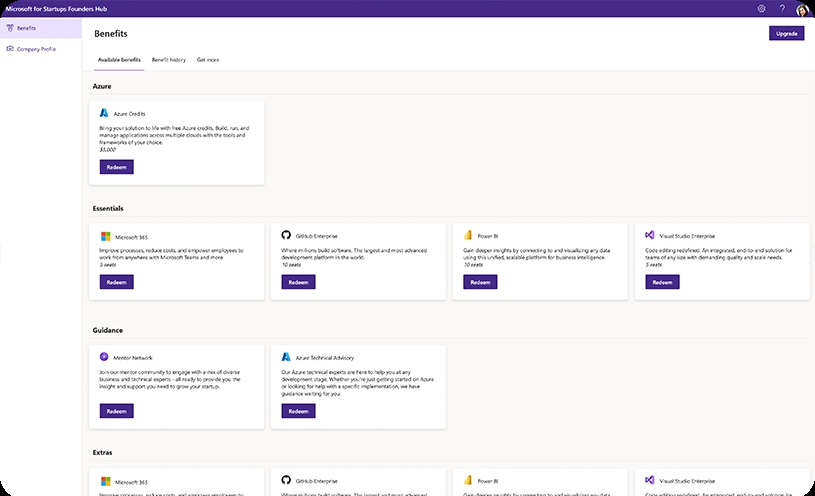Viewport: 815px width, 496px height.
Task: Click the Azure Technical Advisory icon
Action: click(x=286, y=357)
